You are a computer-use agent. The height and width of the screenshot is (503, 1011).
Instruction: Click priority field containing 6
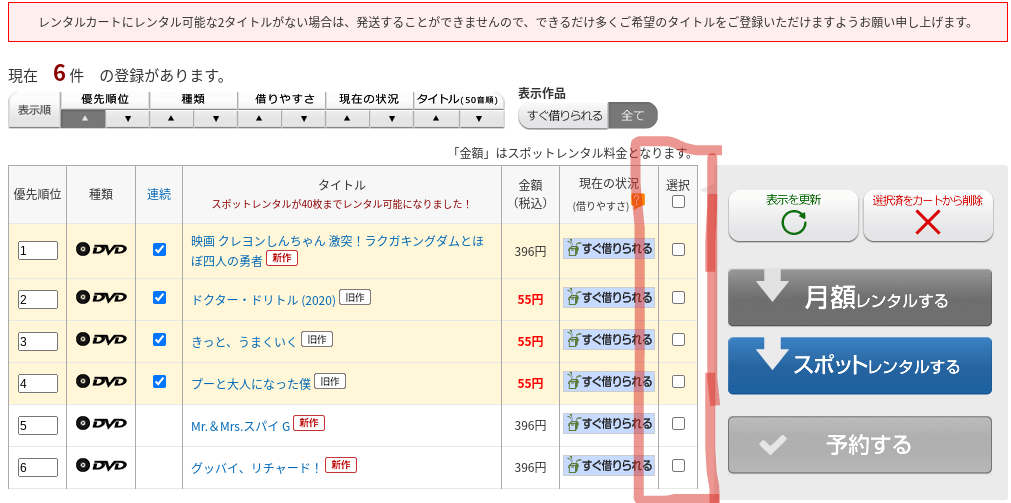click(37, 467)
